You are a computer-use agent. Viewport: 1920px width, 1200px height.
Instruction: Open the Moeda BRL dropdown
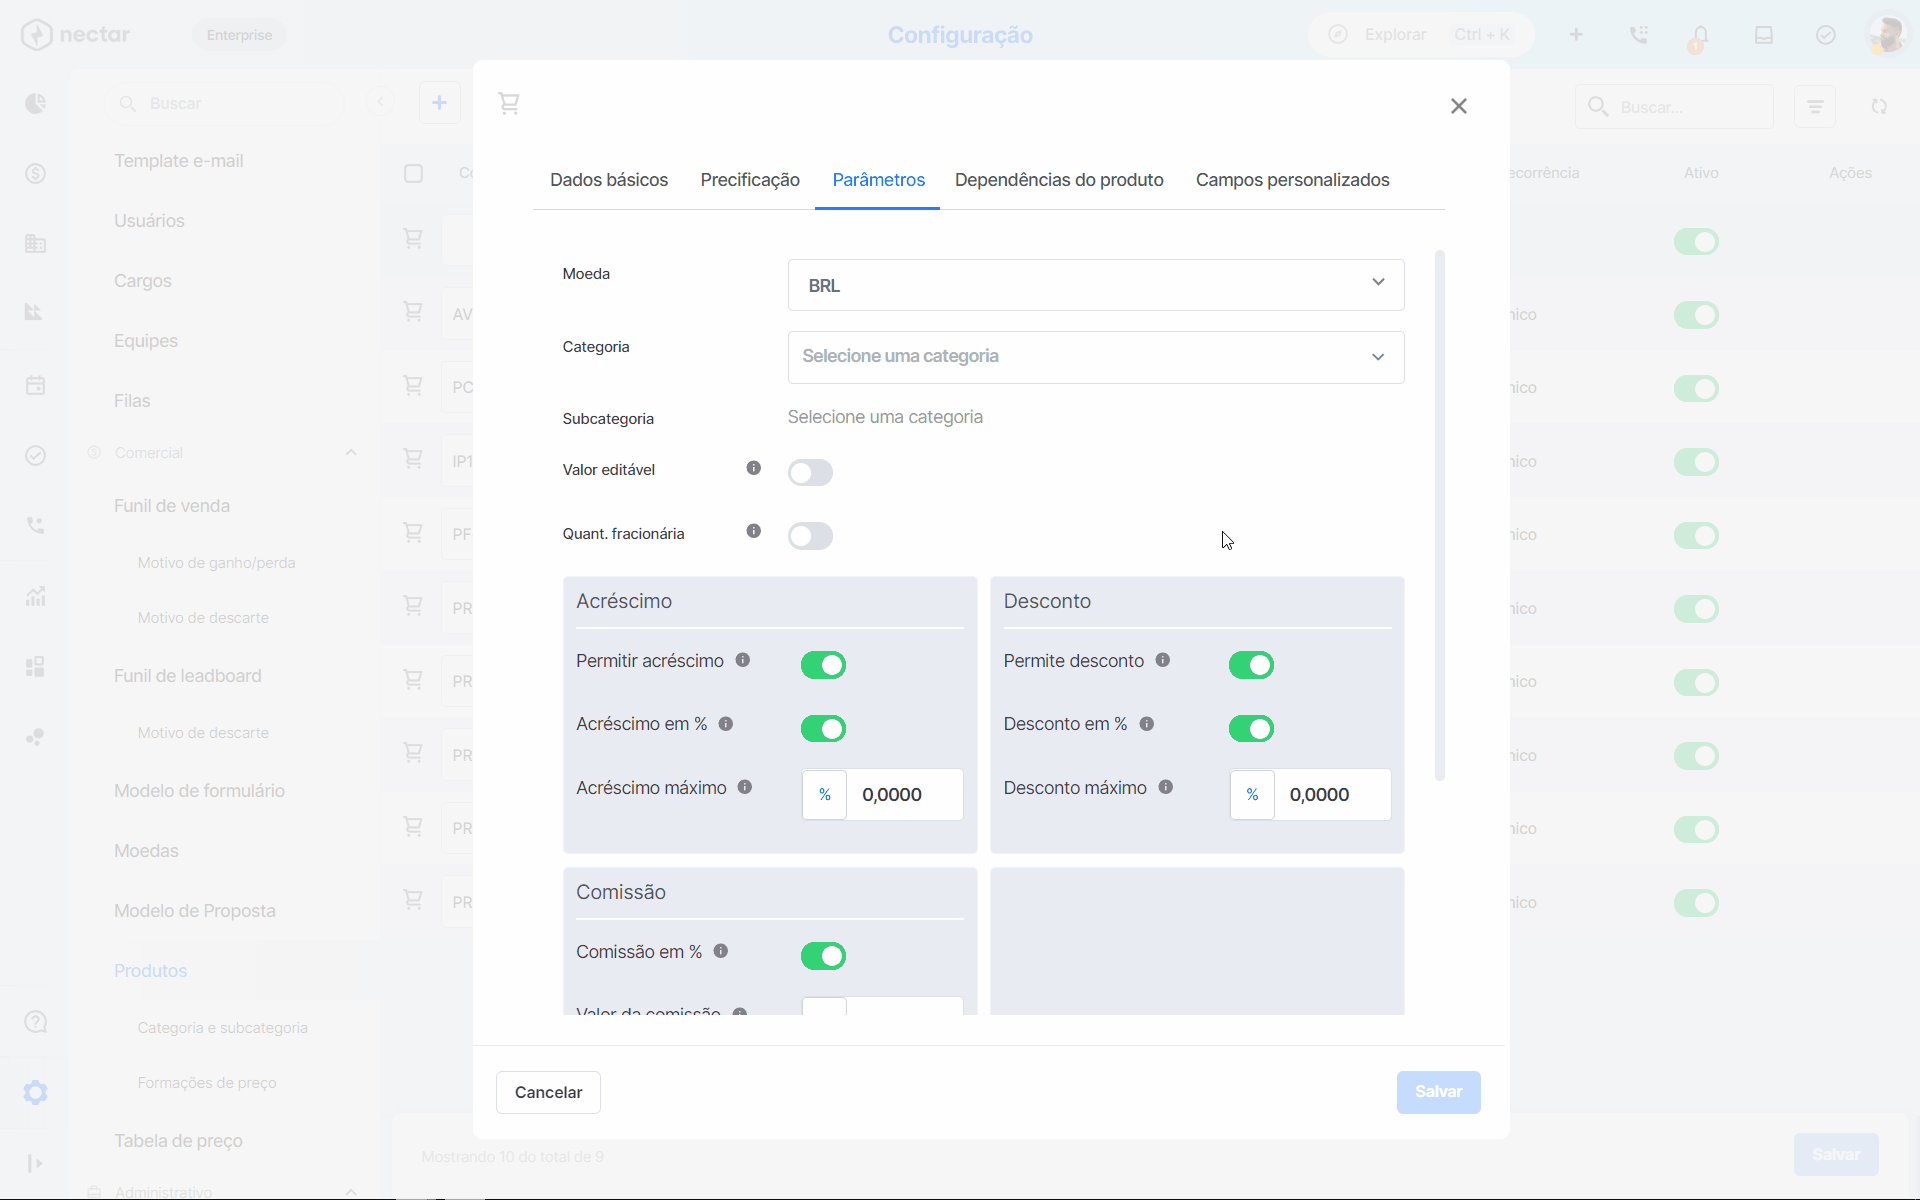[1096, 285]
